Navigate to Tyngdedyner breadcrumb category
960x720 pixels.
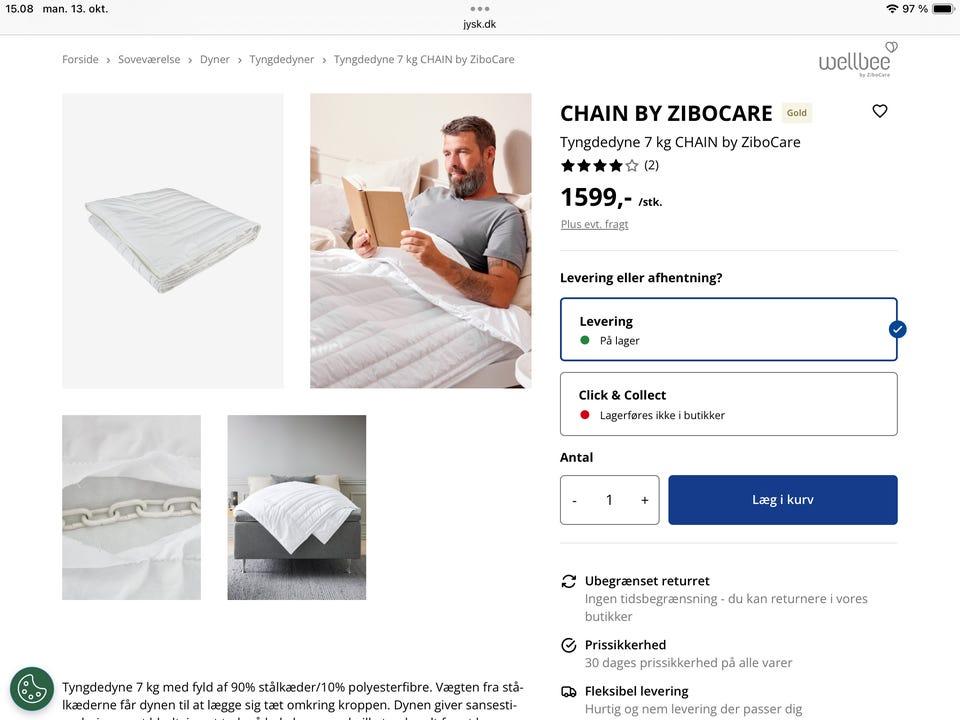tap(282, 59)
